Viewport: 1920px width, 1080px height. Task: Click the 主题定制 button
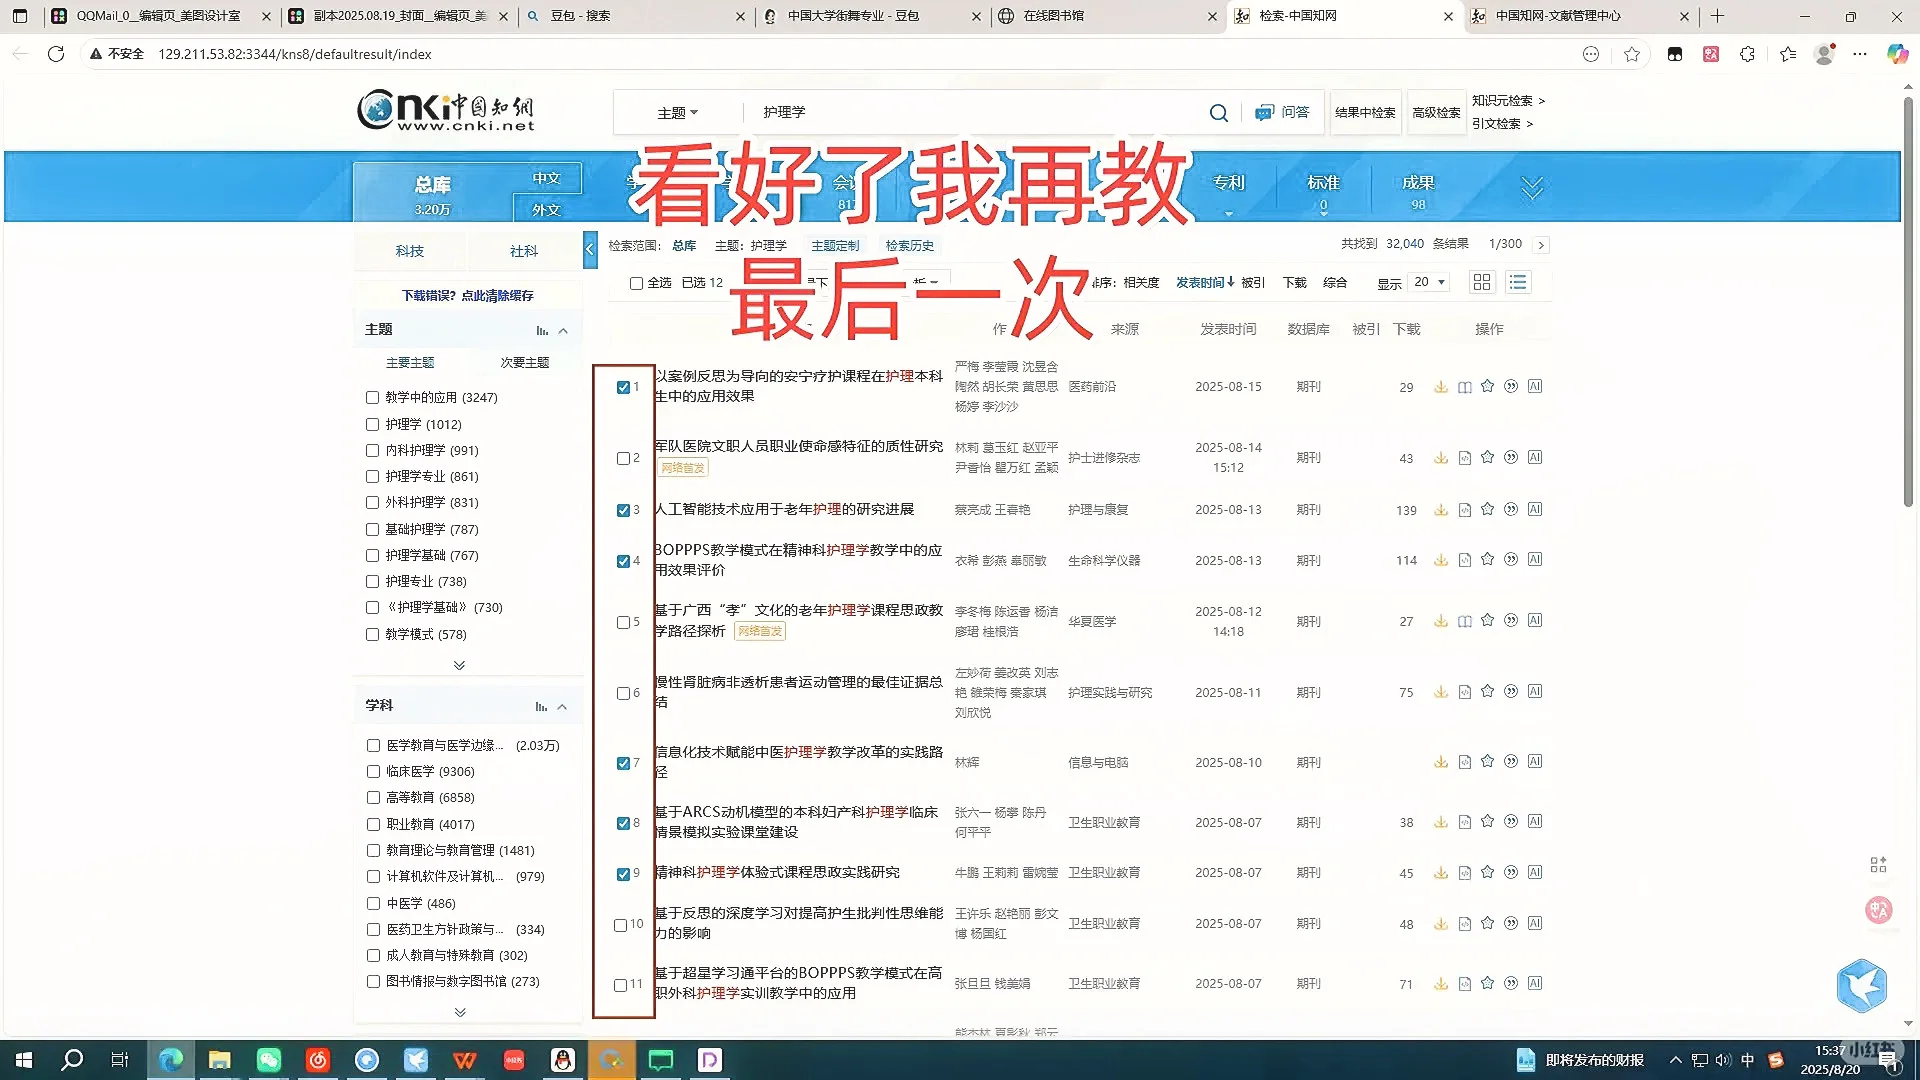(x=834, y=245)
